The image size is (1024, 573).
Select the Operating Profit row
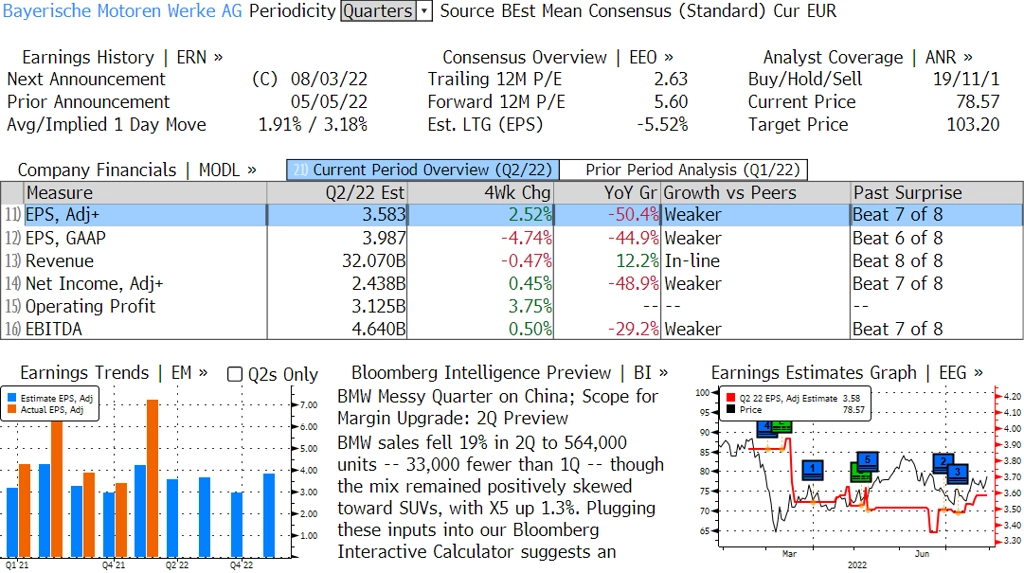pyautogui.click(x=512, y=306)
